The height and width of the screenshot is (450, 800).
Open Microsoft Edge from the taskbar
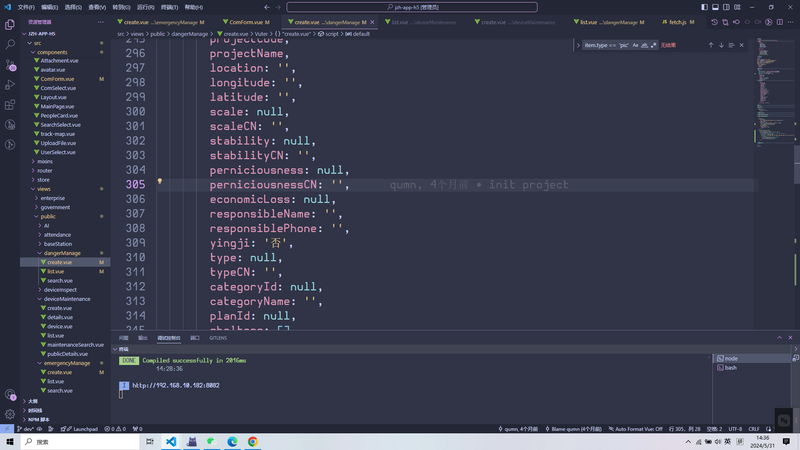click(232, 442)
